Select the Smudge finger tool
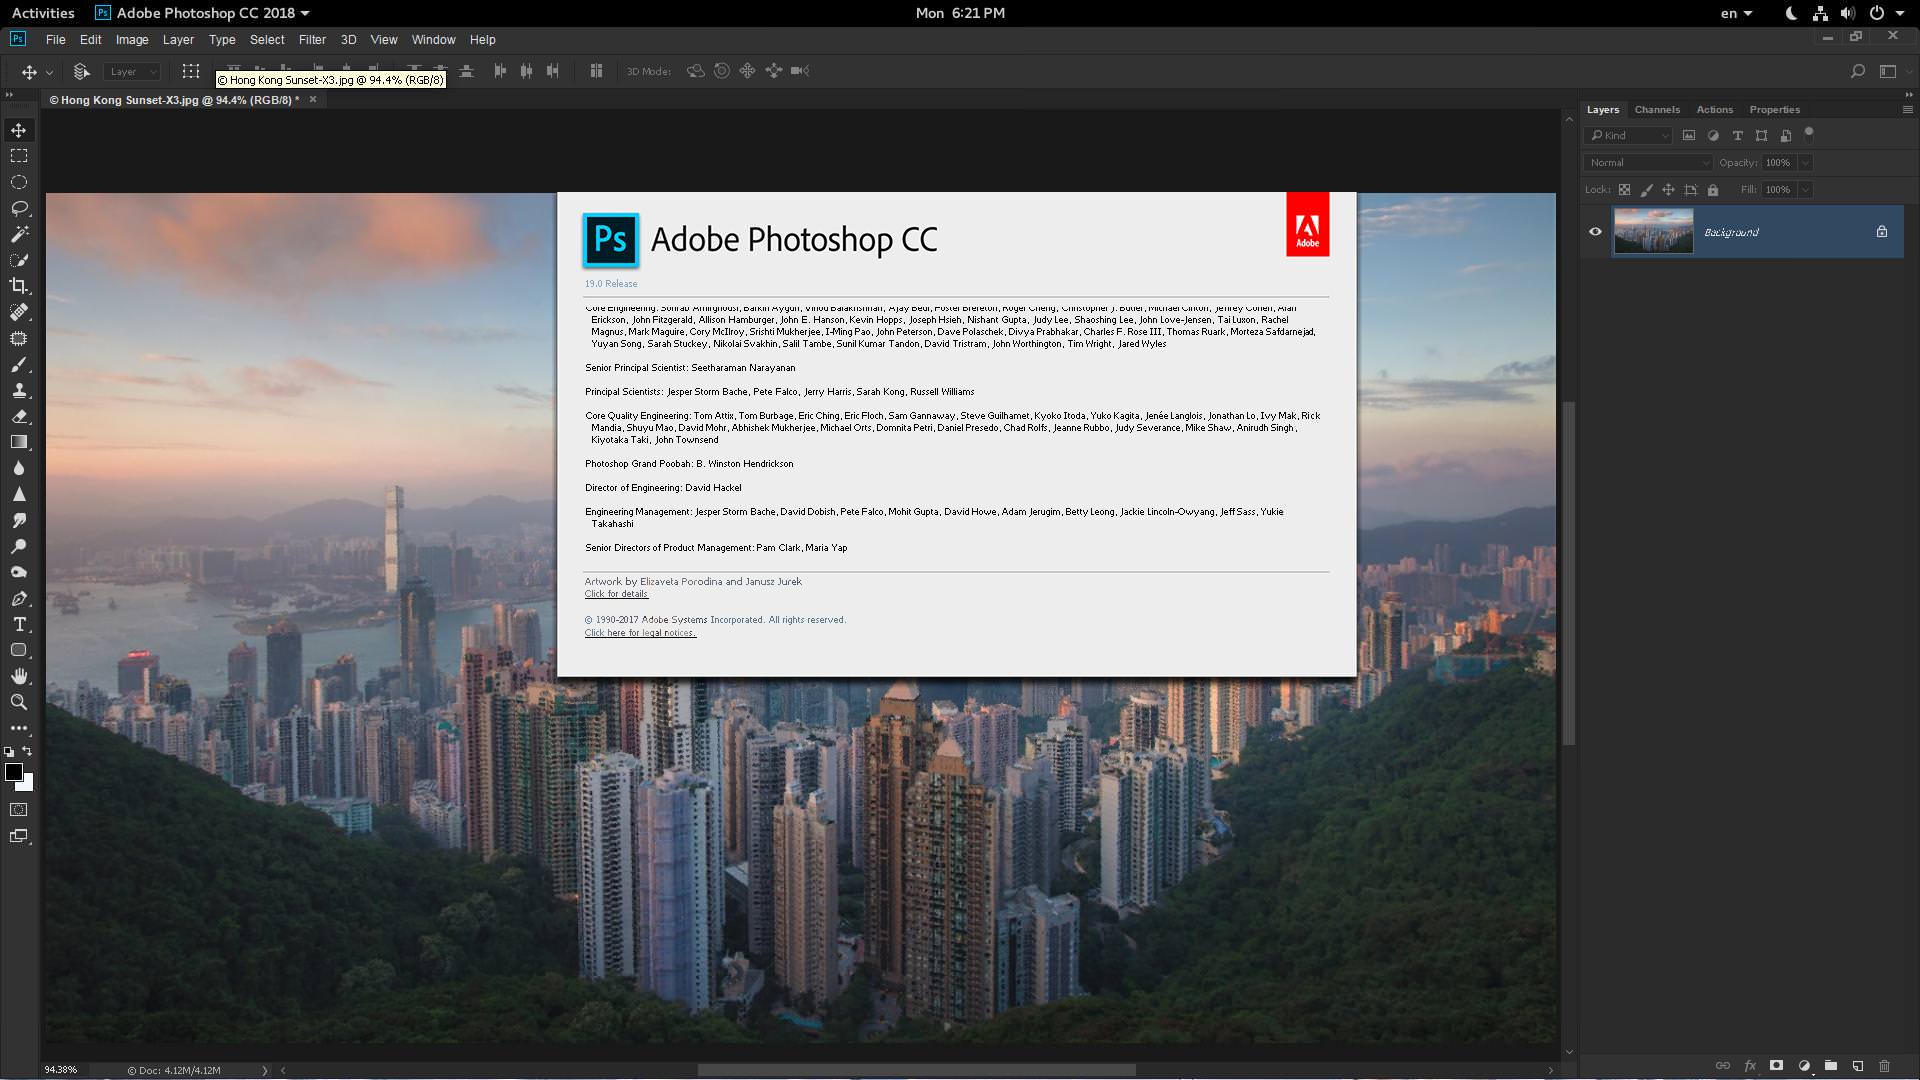 (19, 520)
